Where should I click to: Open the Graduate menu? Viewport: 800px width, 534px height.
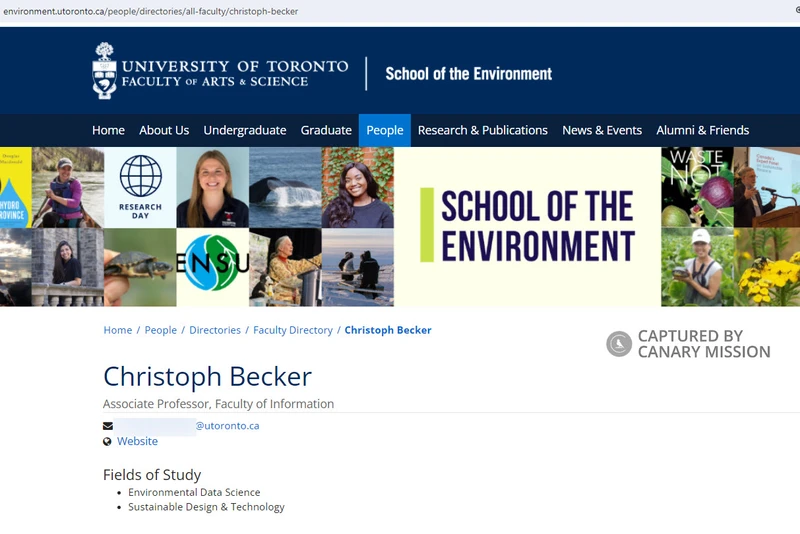tap(326, 131)
